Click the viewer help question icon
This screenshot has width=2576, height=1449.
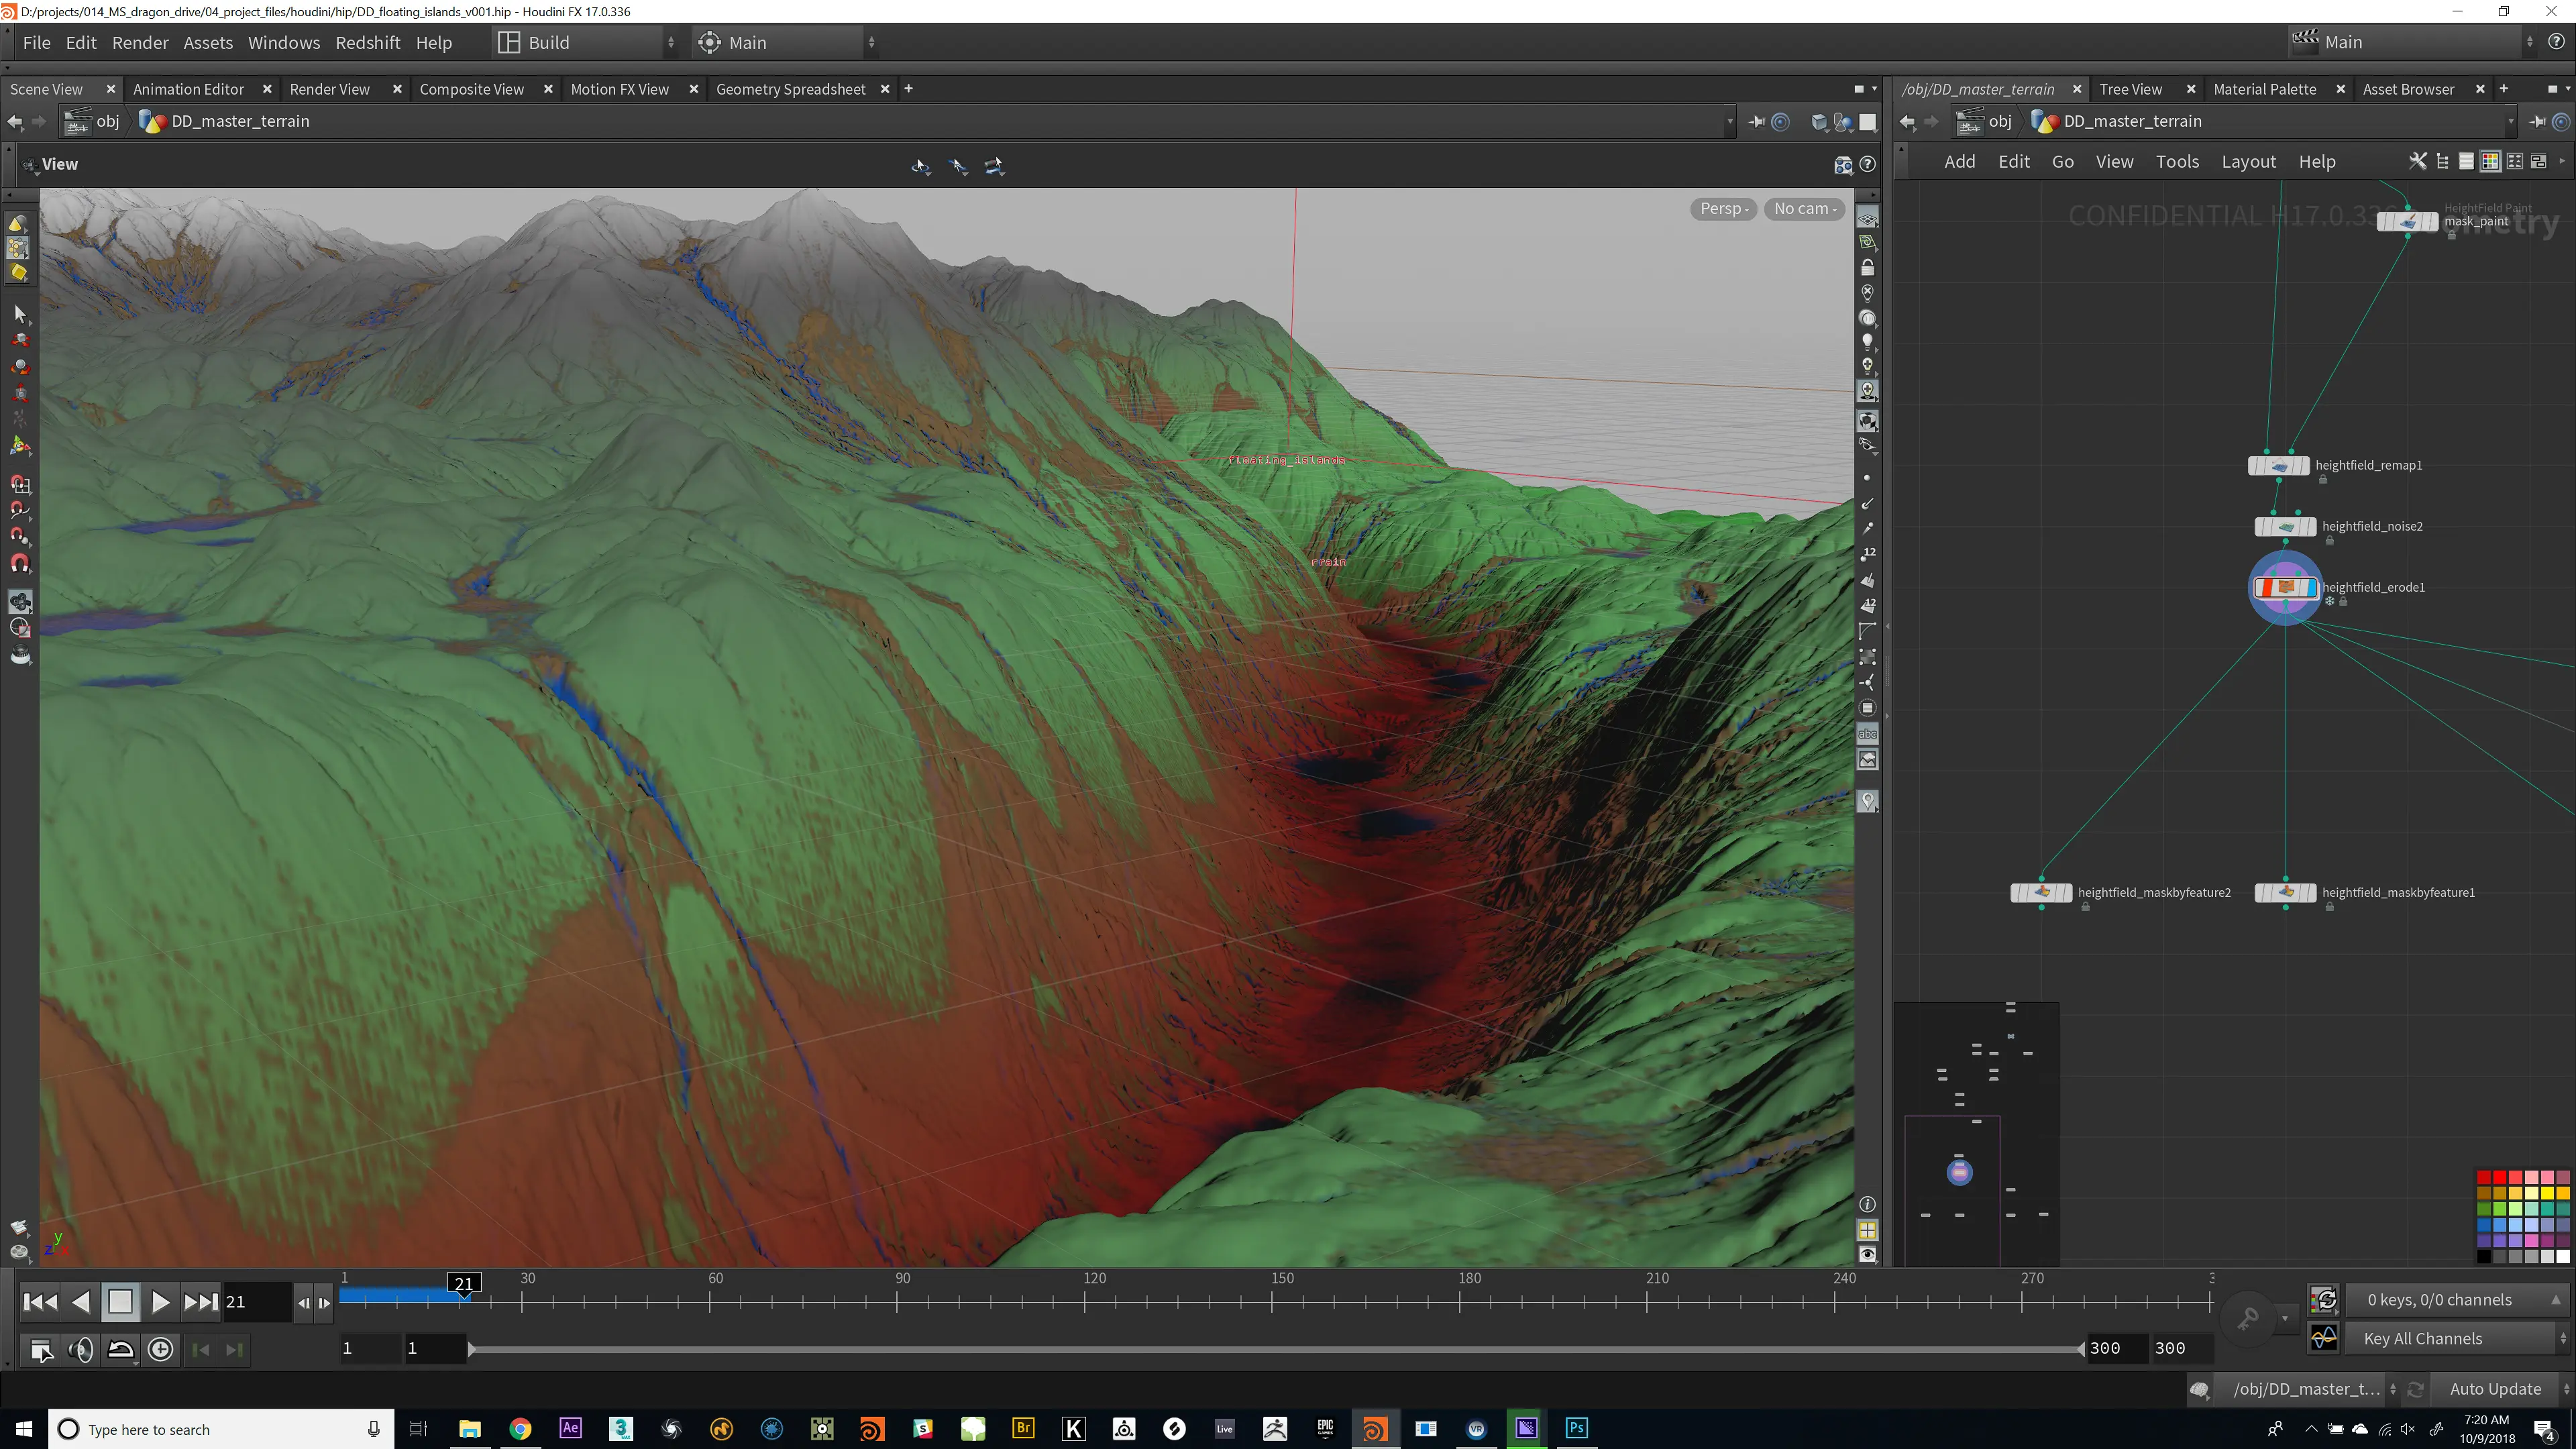click(x=1867, y=164)
